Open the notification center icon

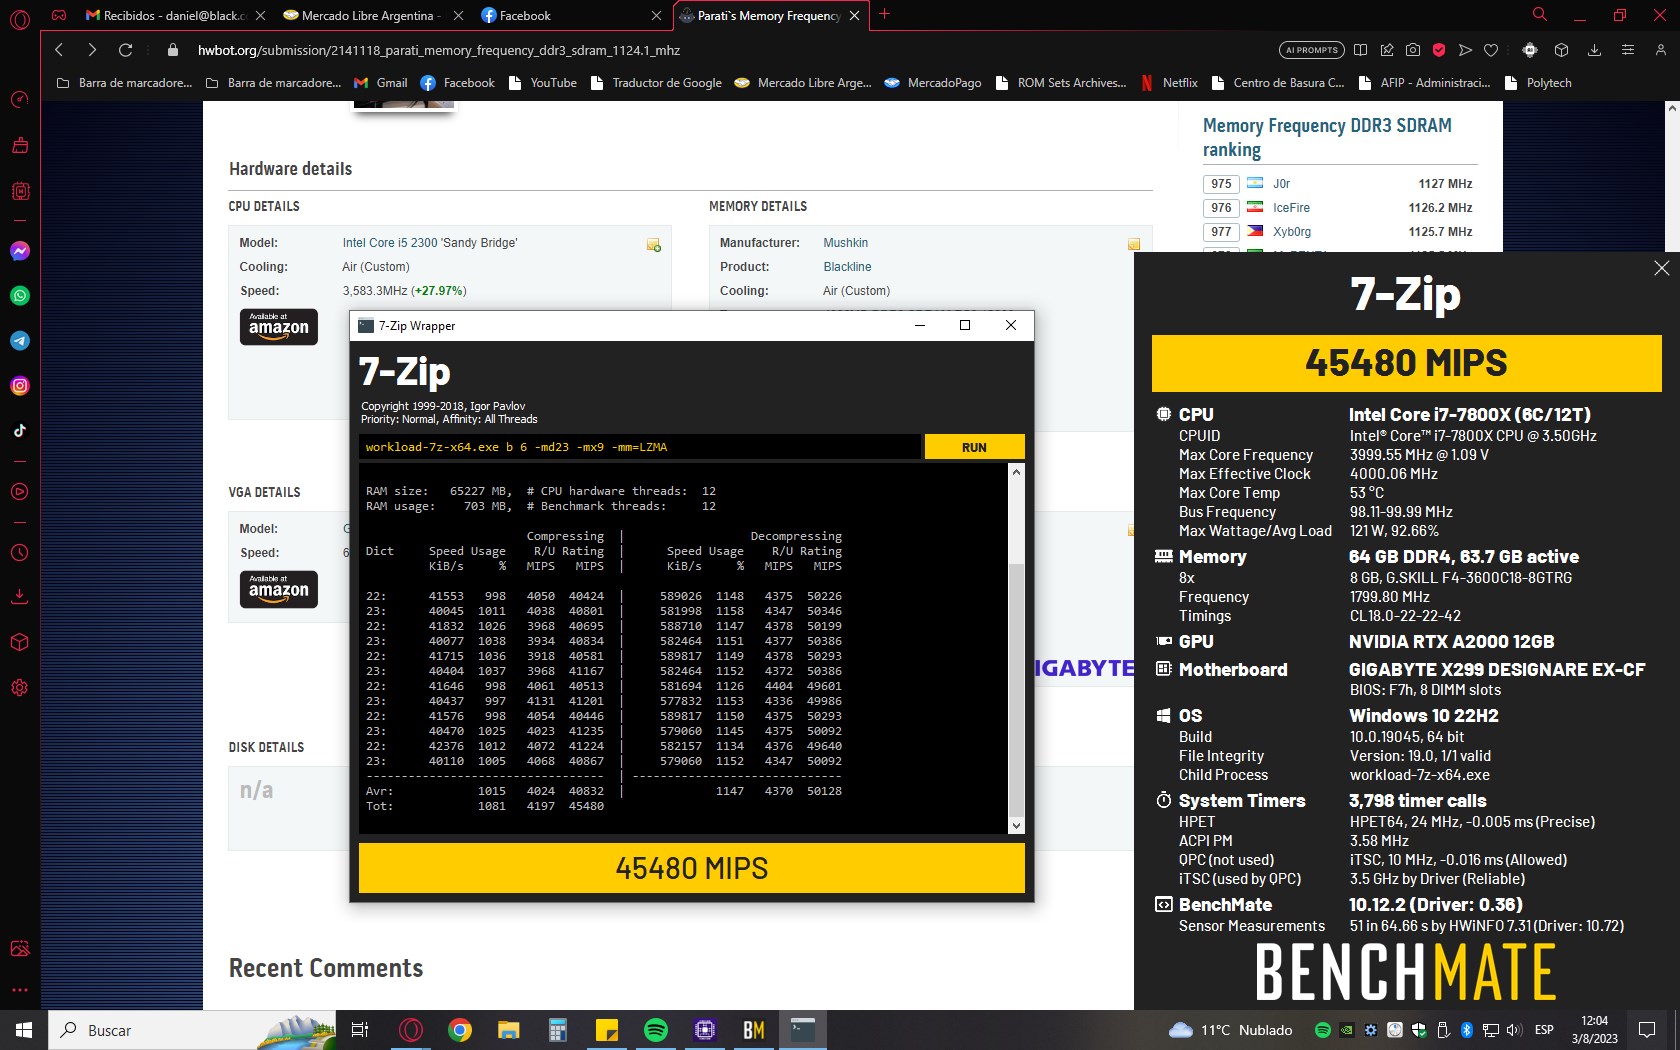point(1647,1030)
